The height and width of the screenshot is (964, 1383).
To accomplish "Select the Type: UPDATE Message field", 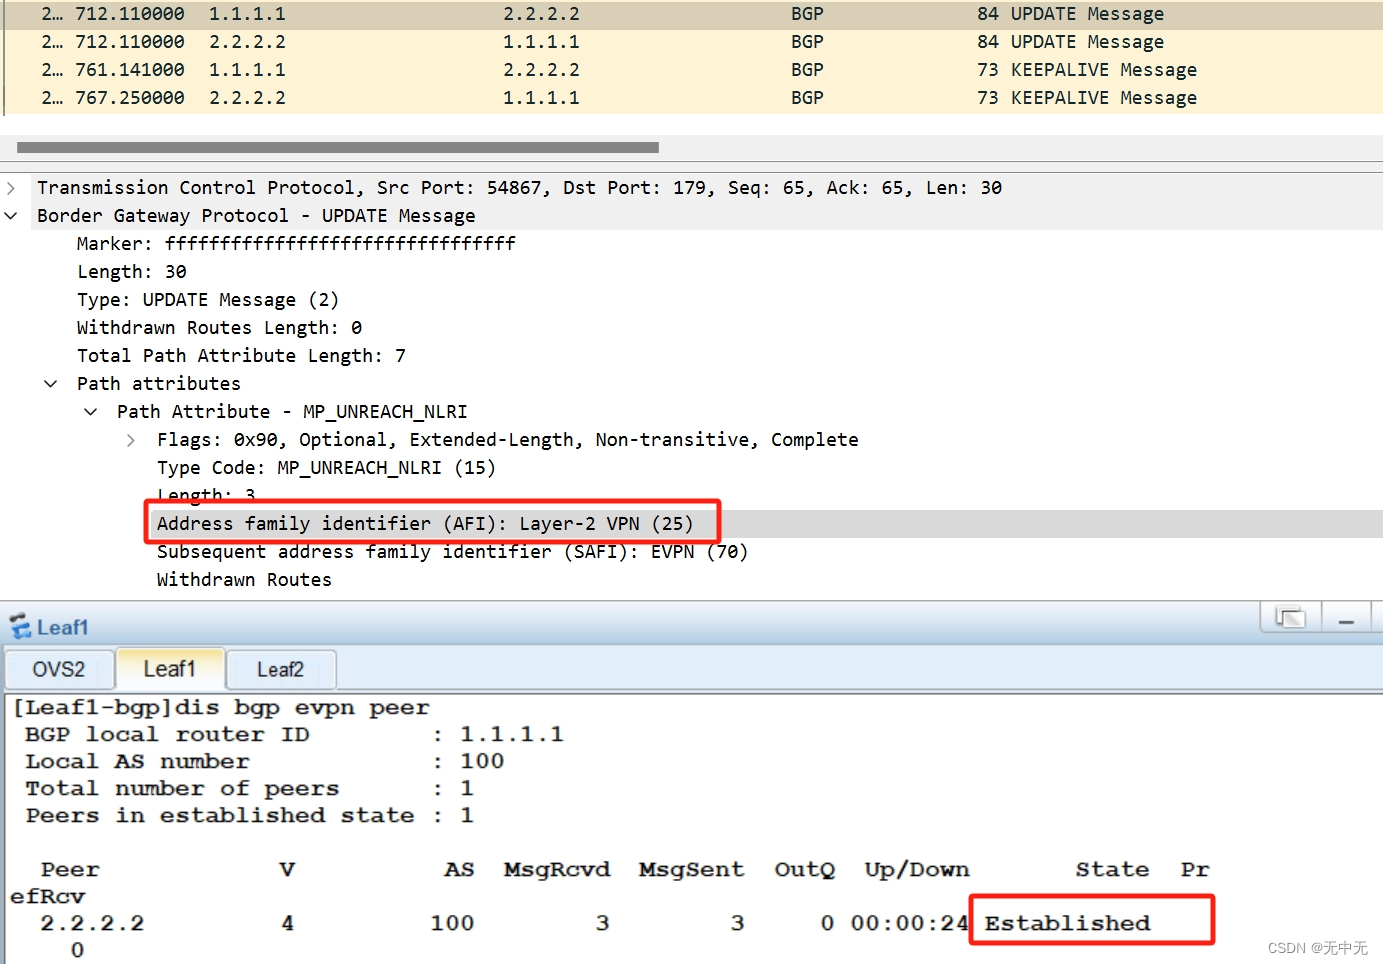I will click(208, 300).
